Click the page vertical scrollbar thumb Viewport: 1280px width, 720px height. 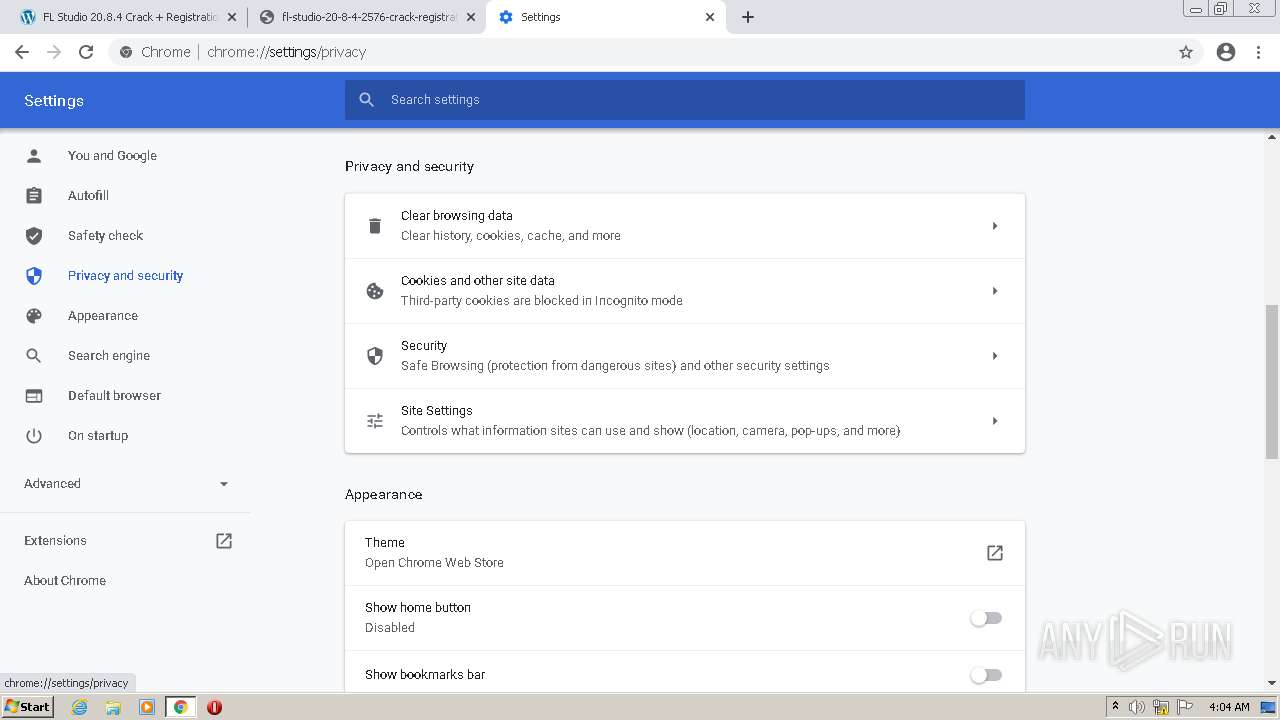(1272, 381)
